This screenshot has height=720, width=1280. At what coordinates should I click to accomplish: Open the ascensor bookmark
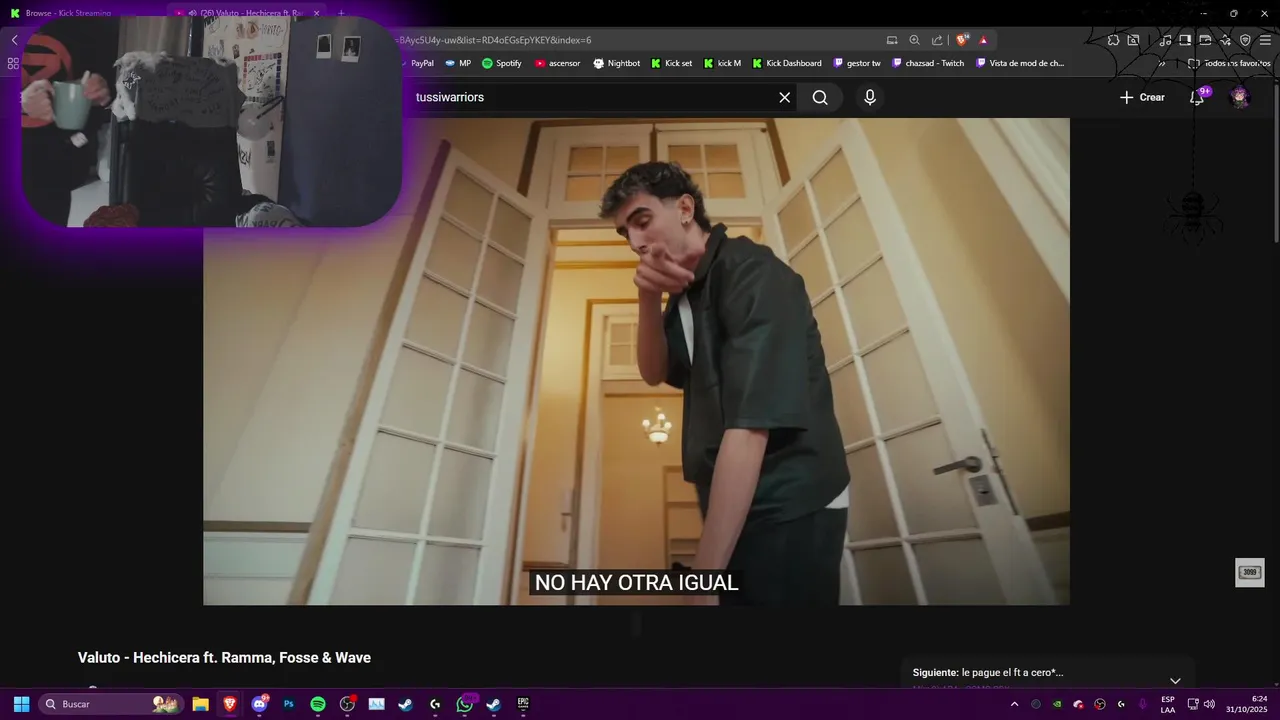pos(557,63)
